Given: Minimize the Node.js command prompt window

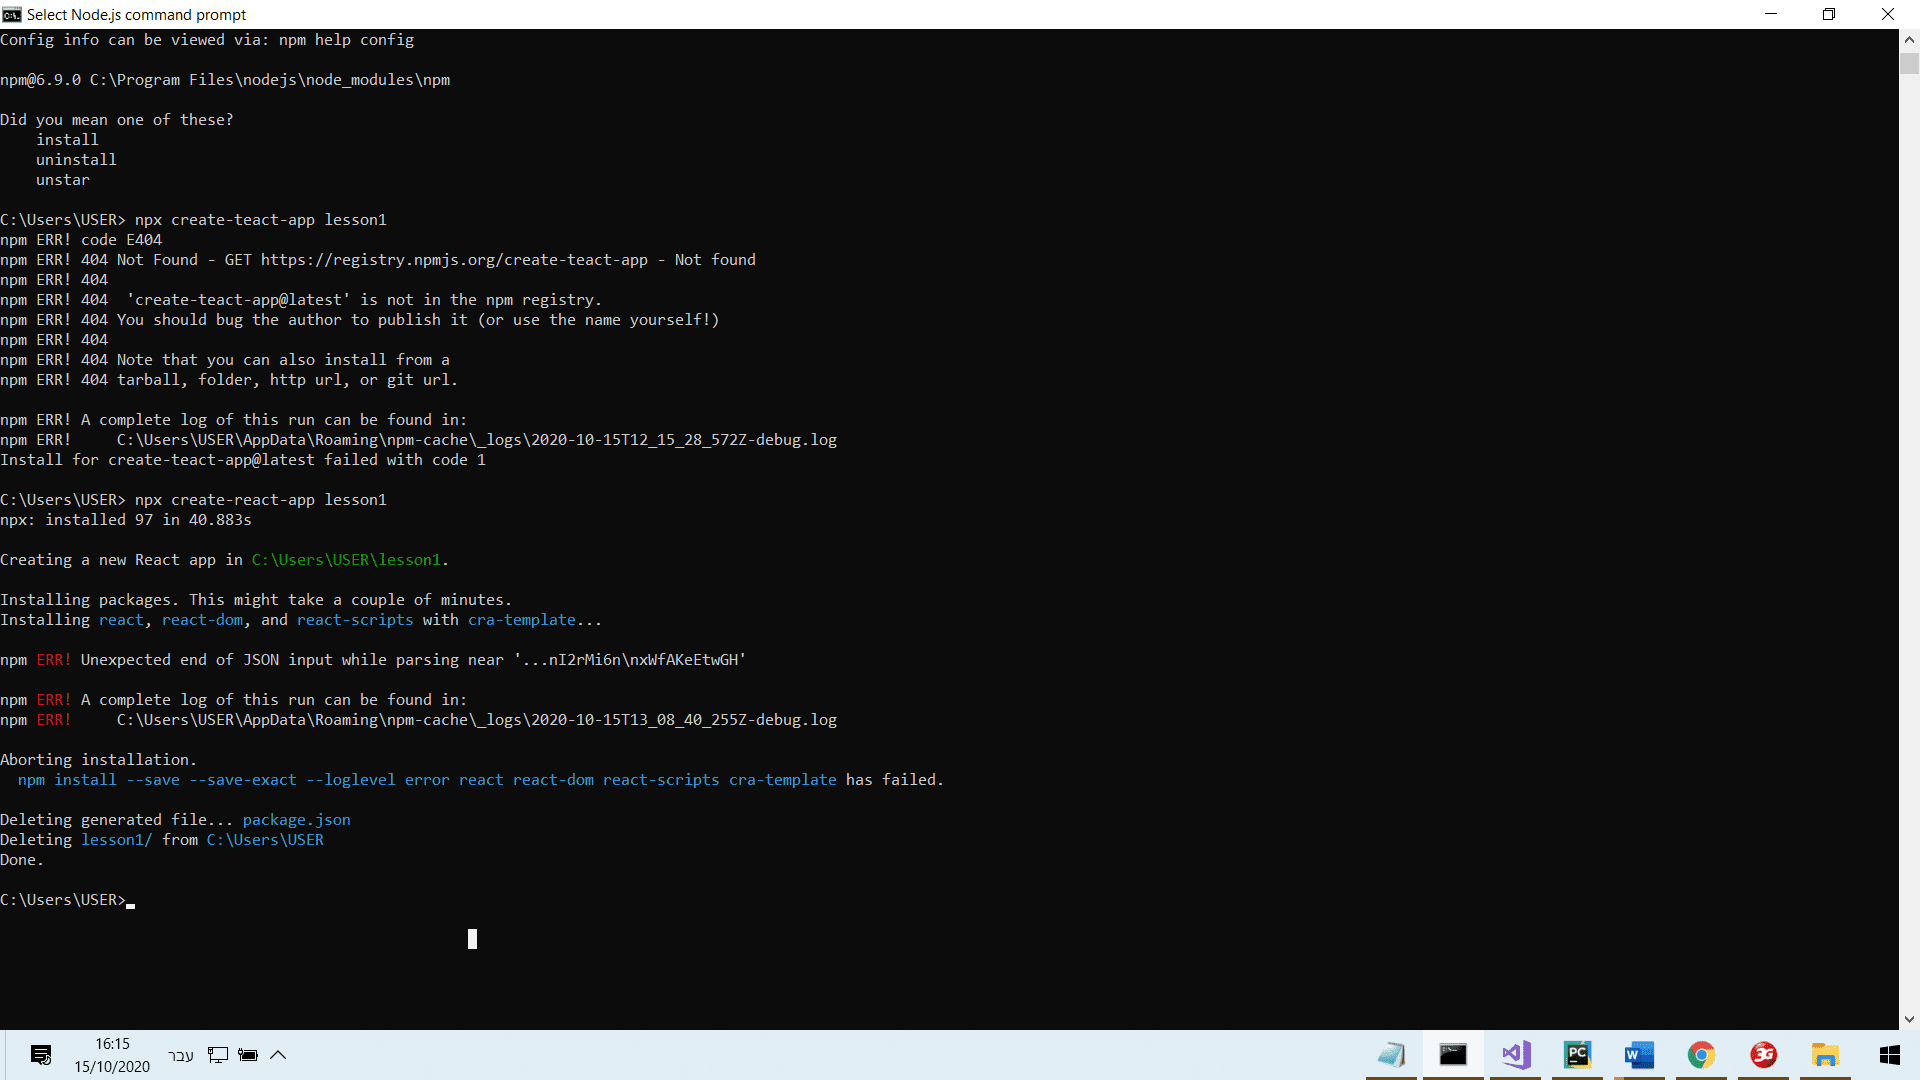Looking at the screenshot, I should [x=1771, y=14].
